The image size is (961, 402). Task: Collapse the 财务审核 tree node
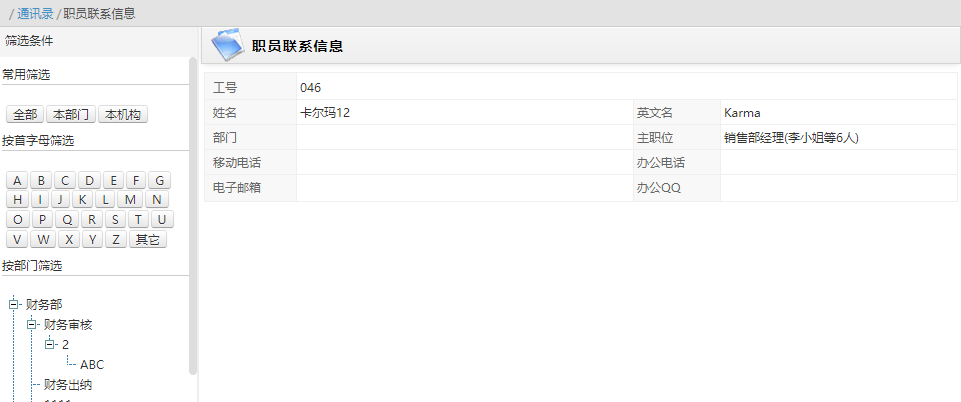[31, 324]
